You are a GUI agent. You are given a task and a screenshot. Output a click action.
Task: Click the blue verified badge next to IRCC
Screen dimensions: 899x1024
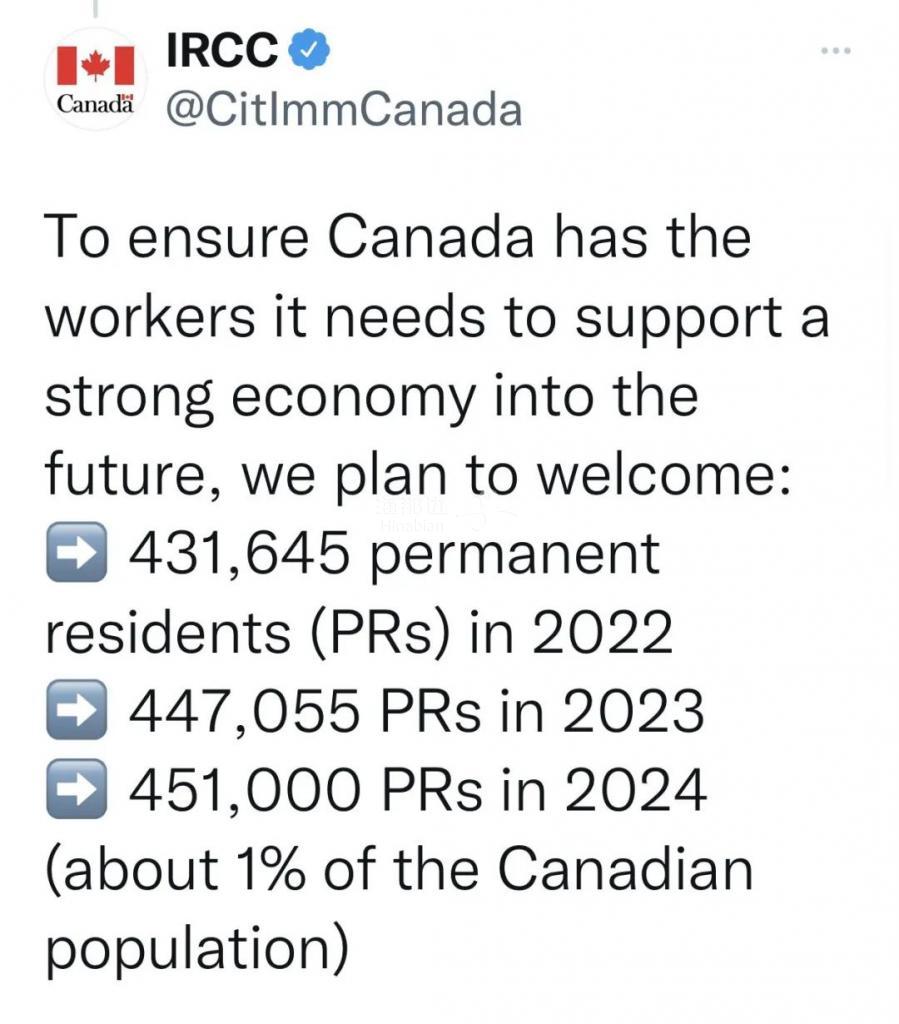308,51
